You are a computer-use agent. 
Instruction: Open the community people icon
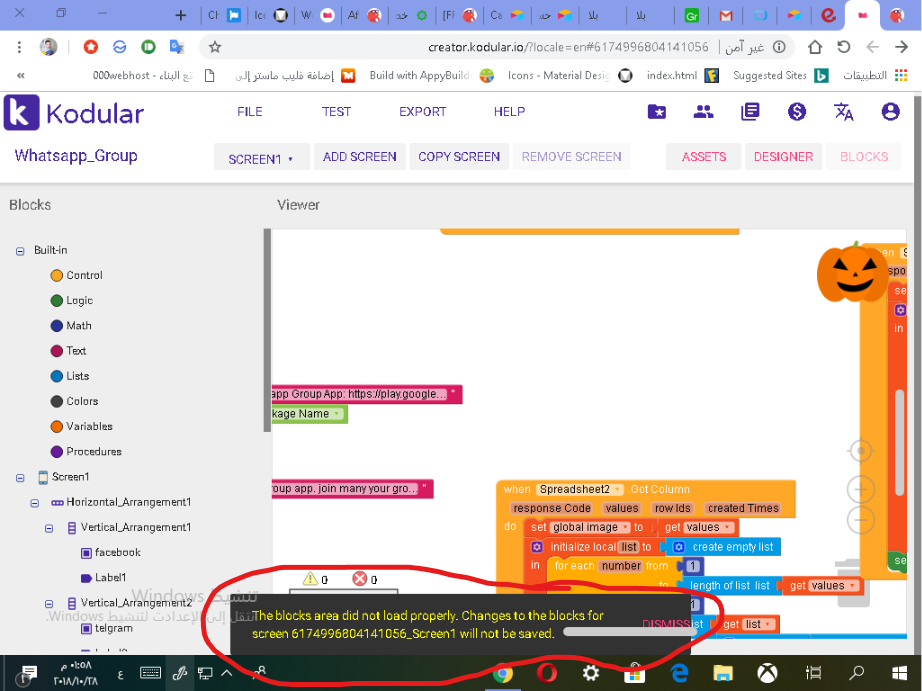703,112
